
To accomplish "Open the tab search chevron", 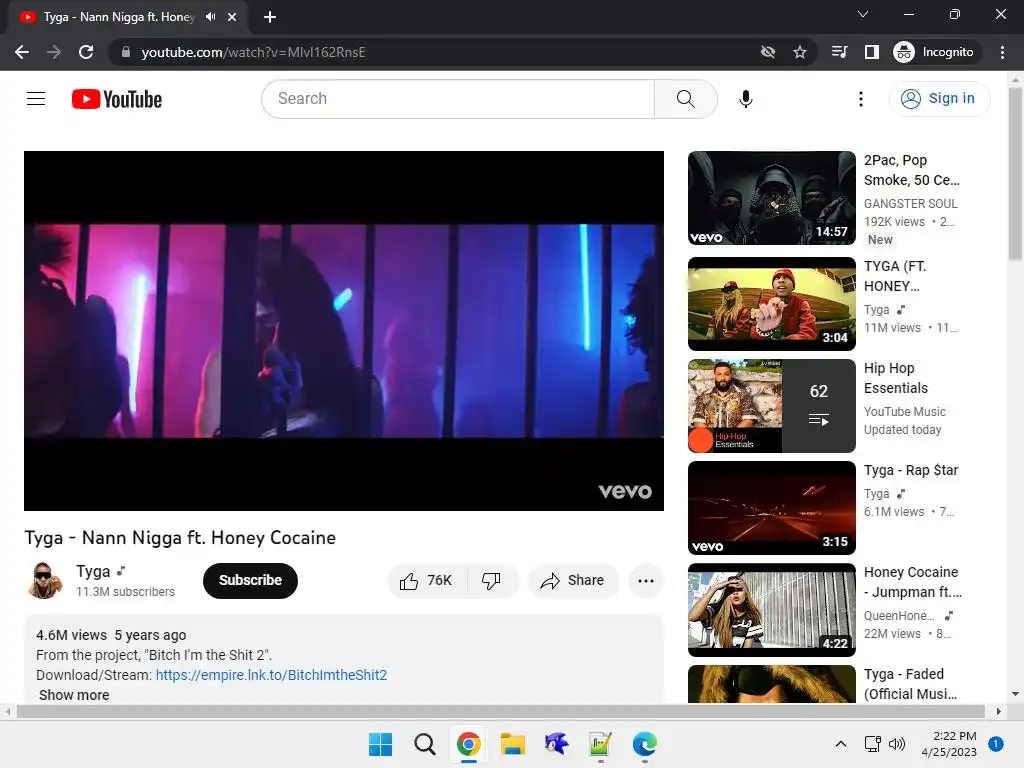I will pos(863,14).
